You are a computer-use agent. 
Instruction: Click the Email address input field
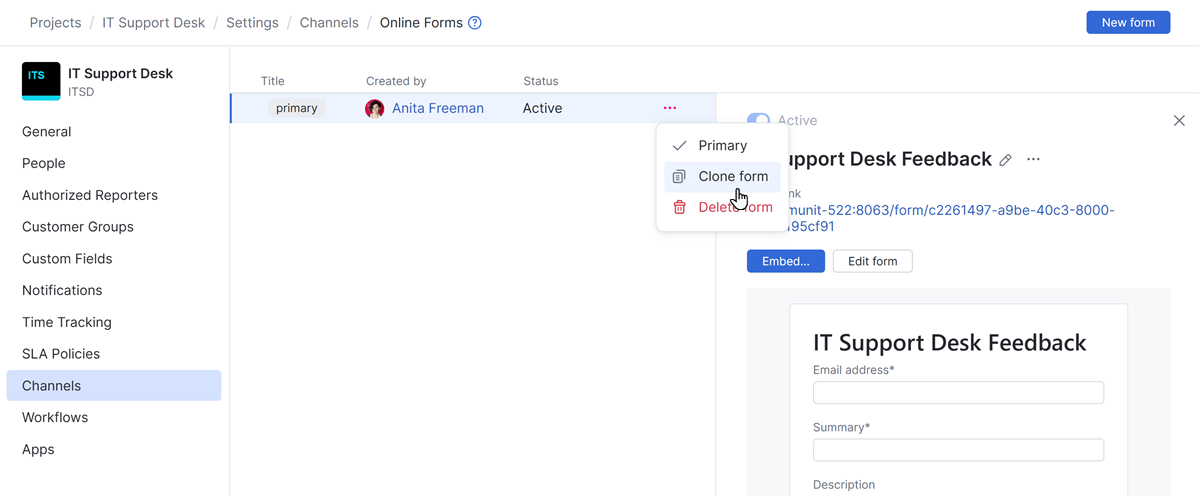pyautogui.click(x=958, y=393)
